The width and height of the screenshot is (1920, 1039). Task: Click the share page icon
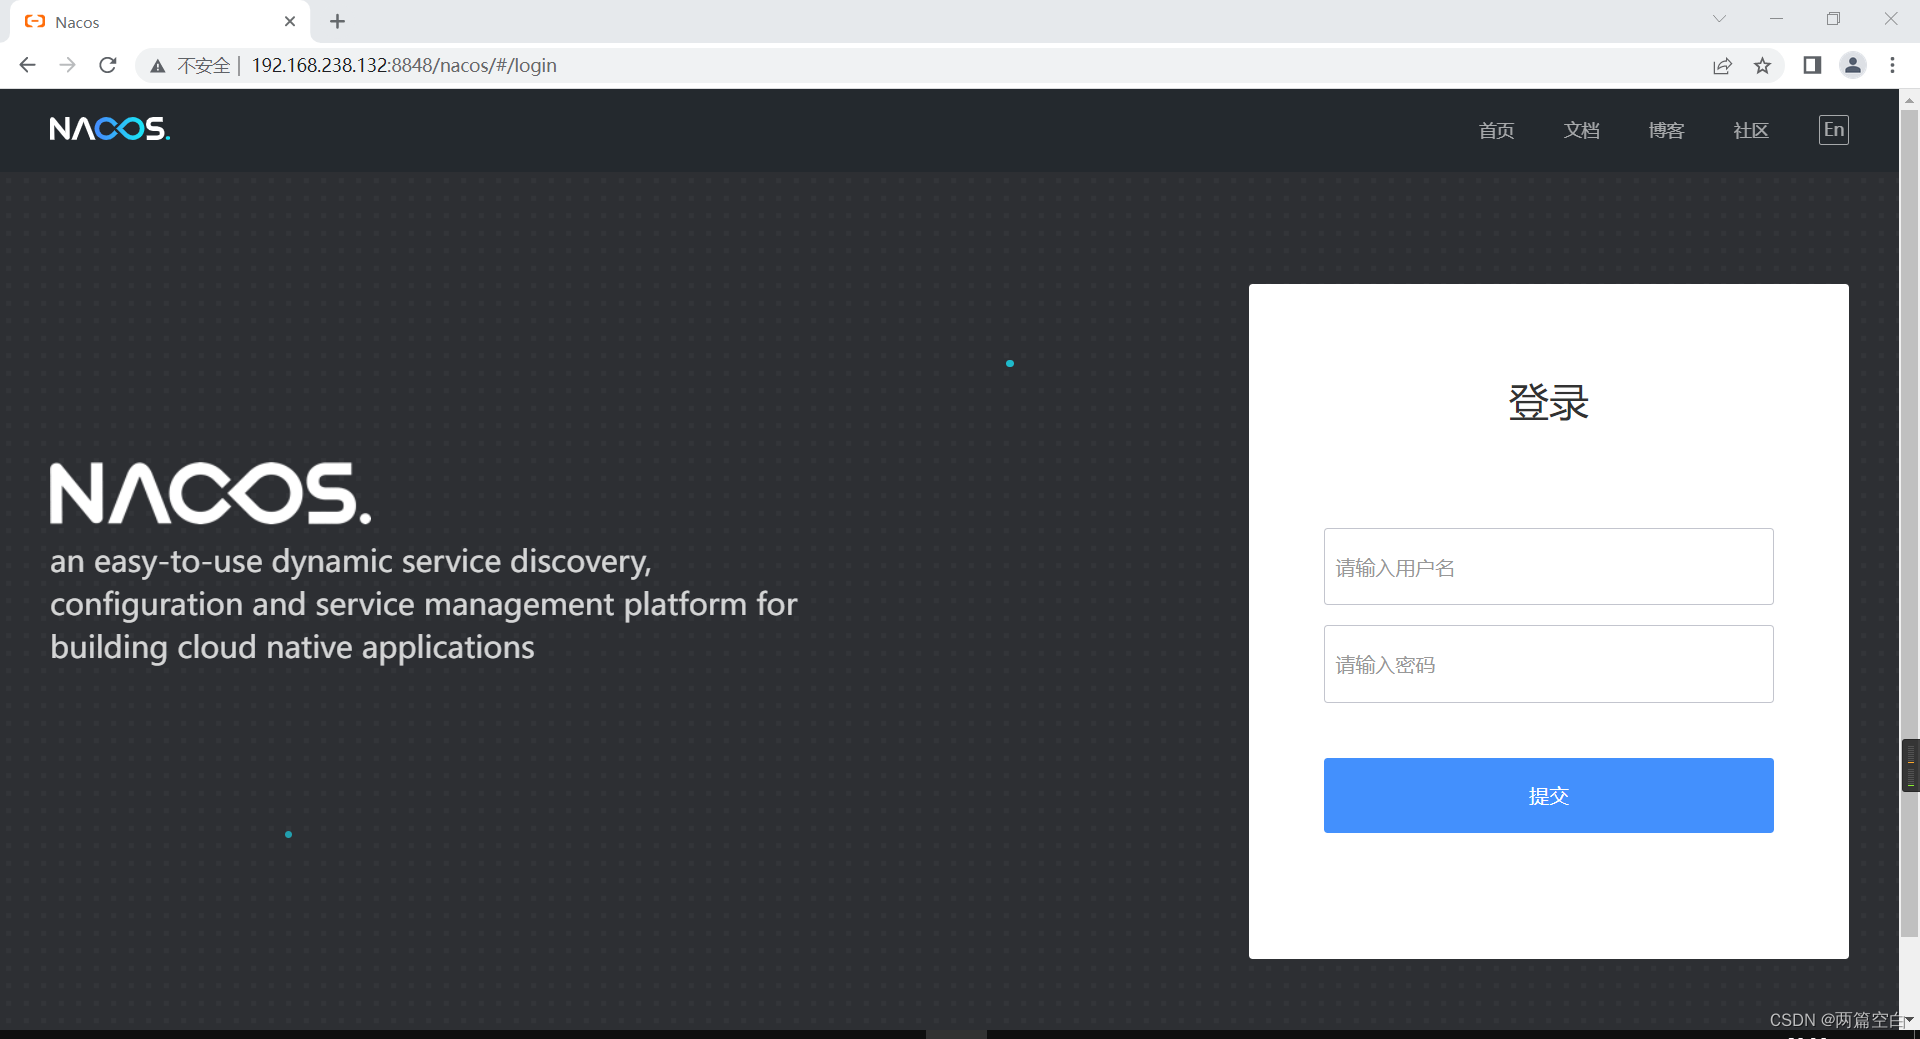pyautogui.click(x=1722, y=66)
